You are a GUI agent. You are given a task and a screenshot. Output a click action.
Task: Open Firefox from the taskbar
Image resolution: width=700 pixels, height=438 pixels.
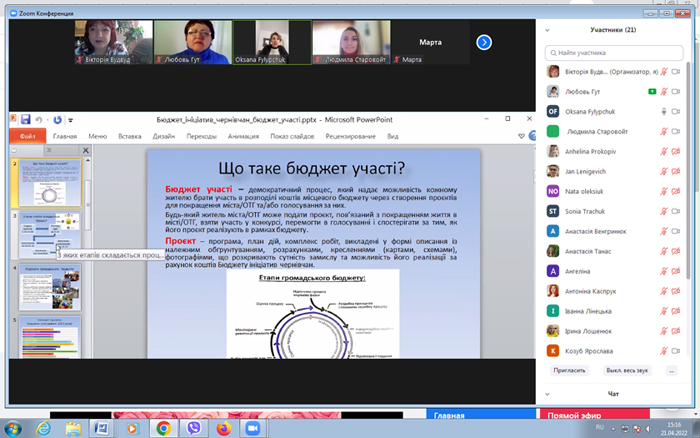tap(224, 429)
